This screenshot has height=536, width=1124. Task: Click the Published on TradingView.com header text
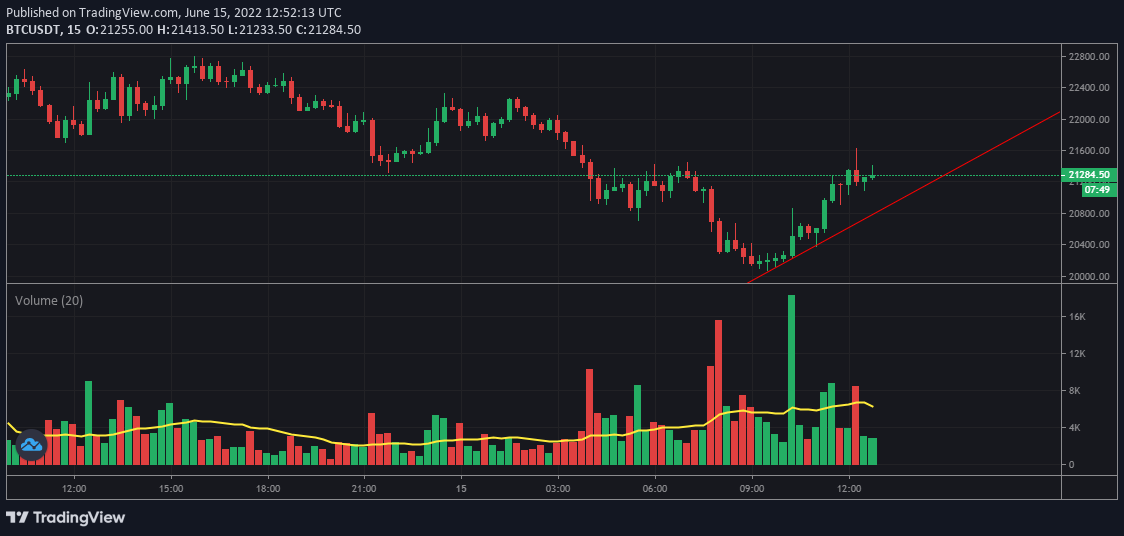173,13
